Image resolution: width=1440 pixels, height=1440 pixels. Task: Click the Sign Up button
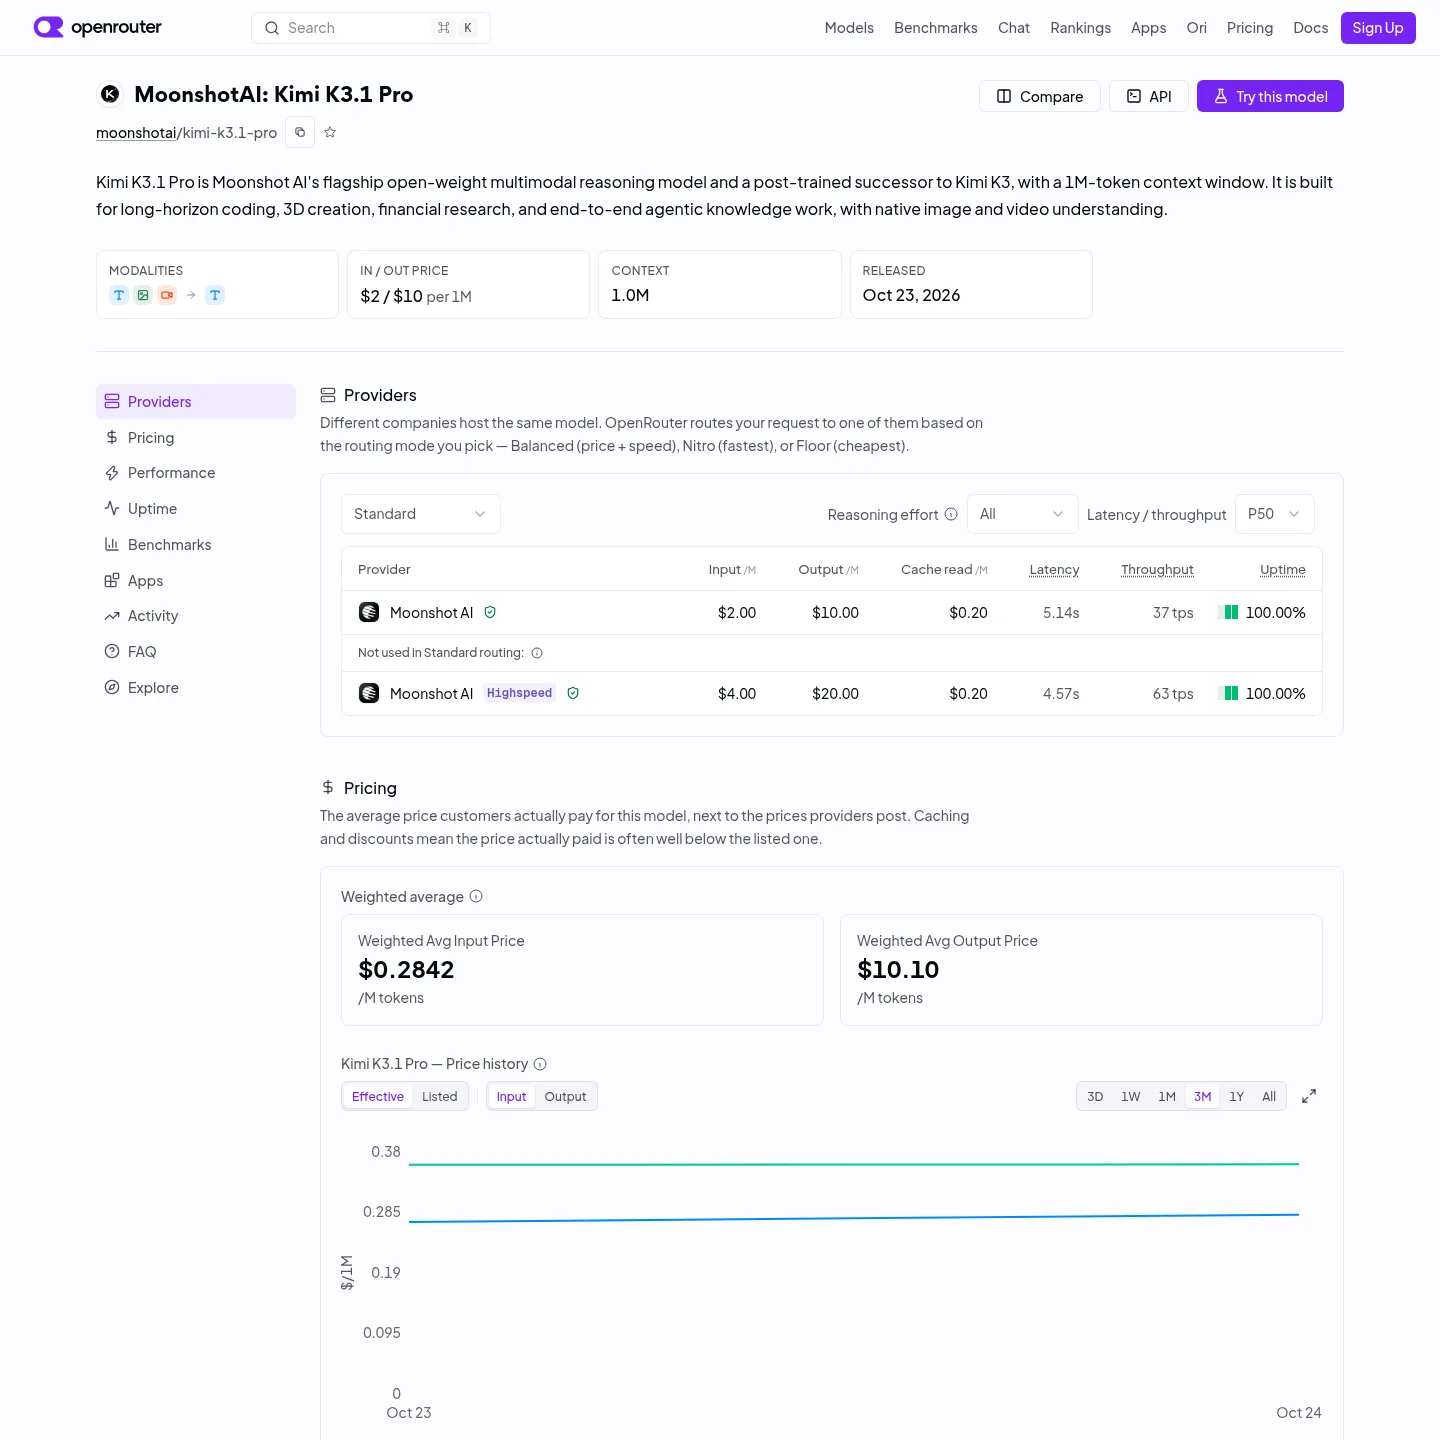tap(1378, 28)
